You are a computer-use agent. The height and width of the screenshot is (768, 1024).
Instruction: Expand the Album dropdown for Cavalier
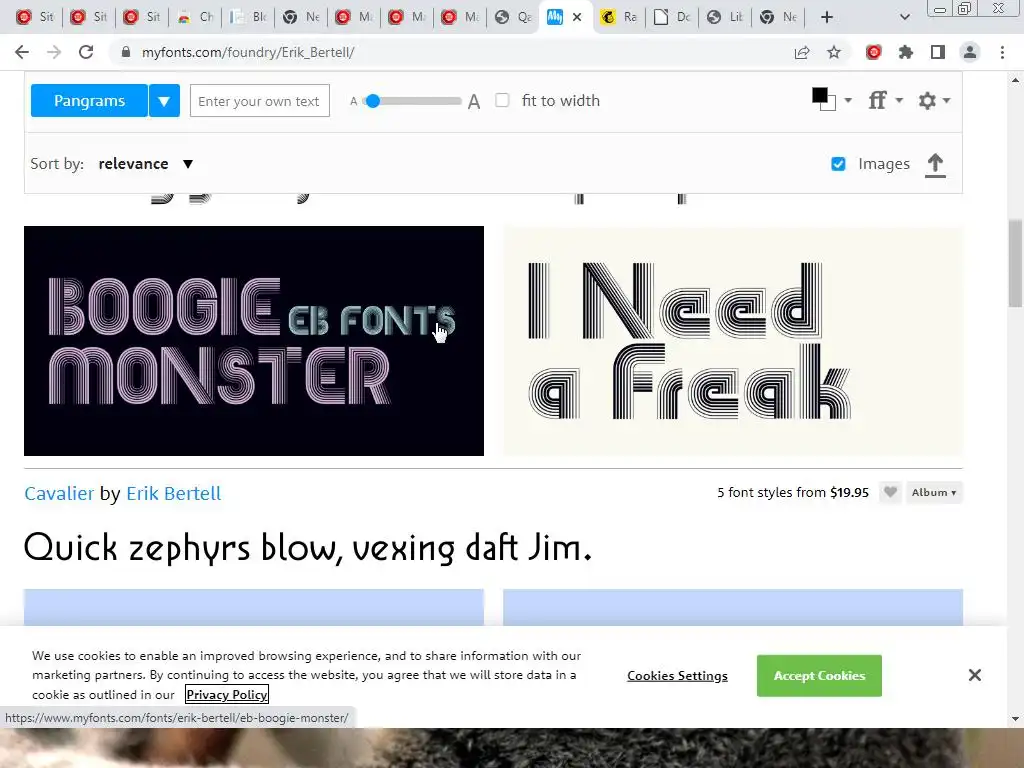tap(934, 492)
